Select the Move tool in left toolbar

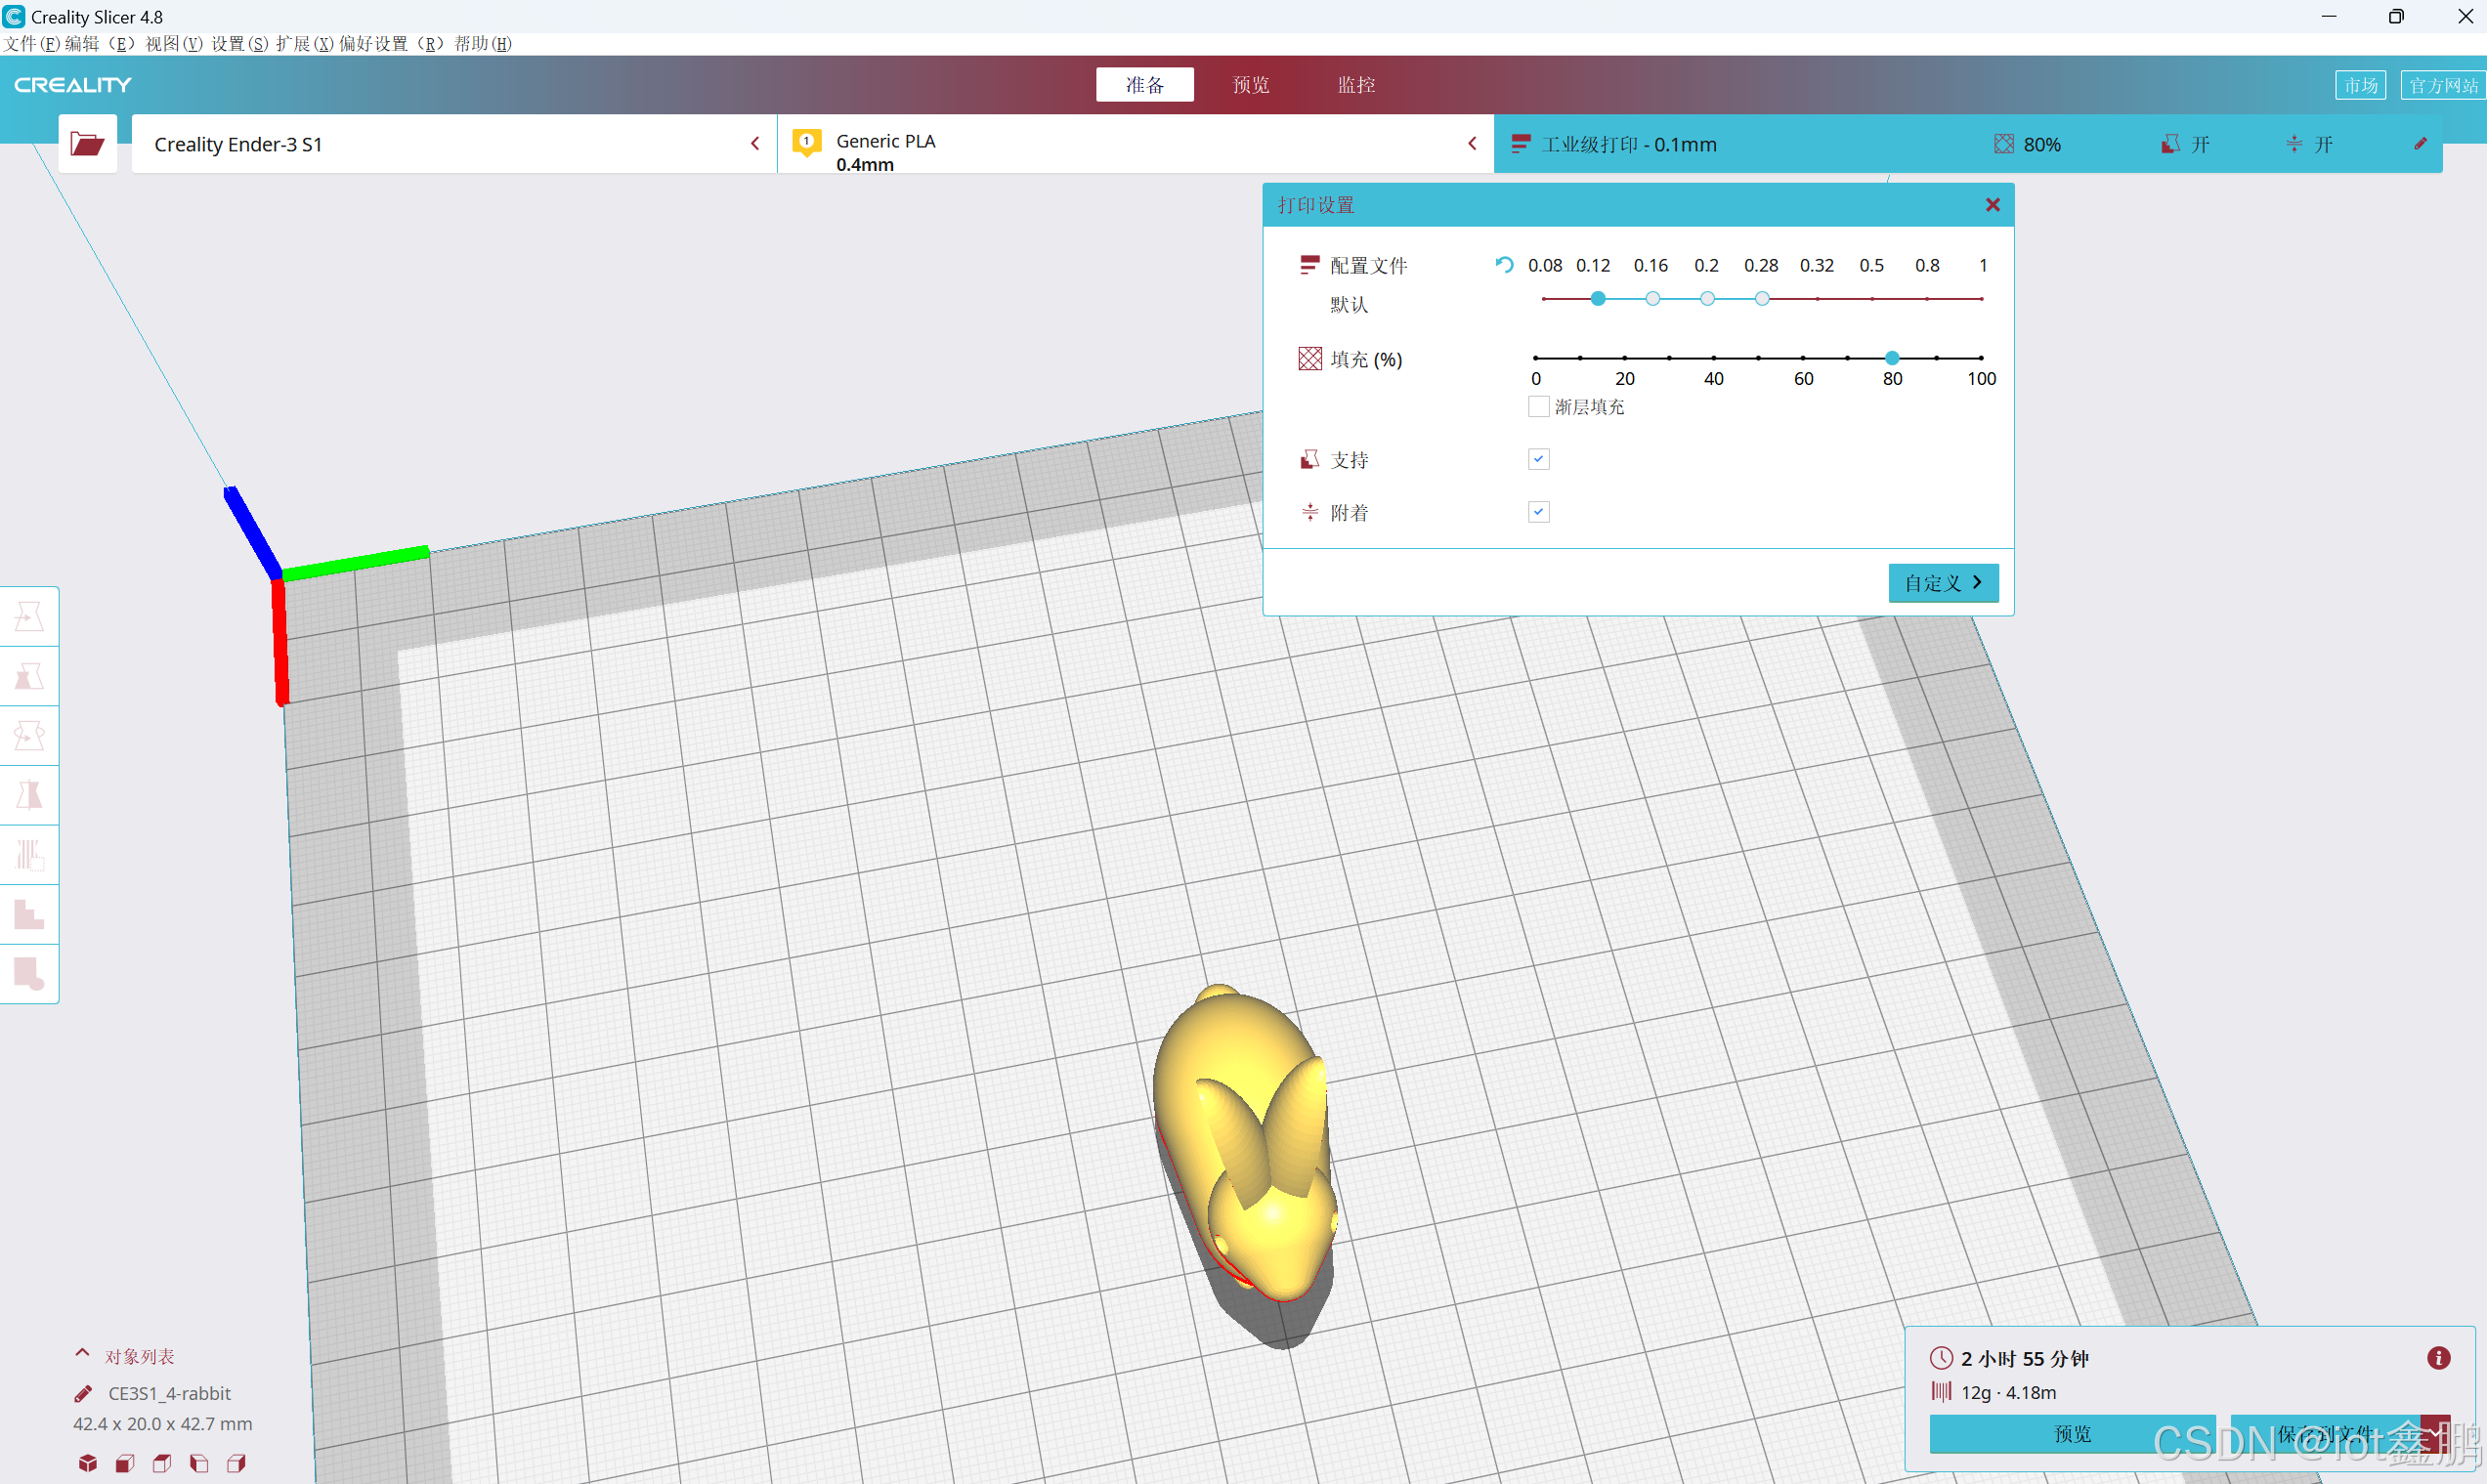tap(29, 616)
